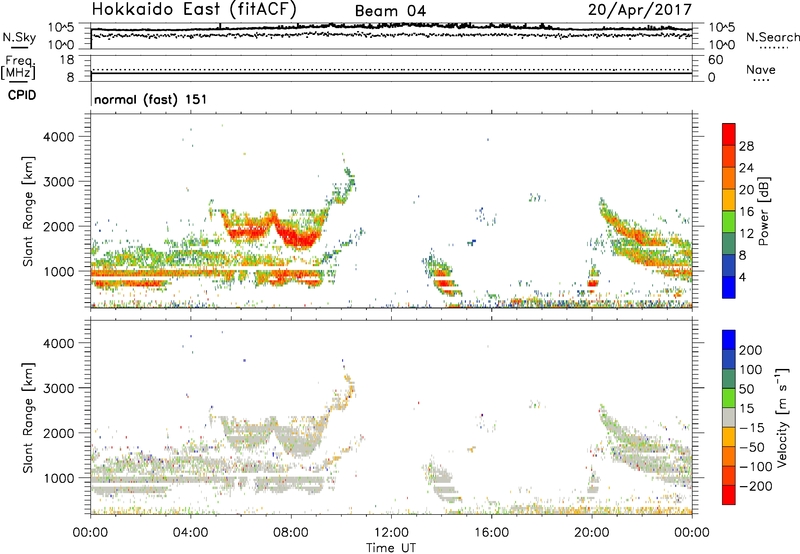The height and width of the screenshot is (554, 800).
Task: Click the '16:00' time tick label
Action: coord(491,533)
